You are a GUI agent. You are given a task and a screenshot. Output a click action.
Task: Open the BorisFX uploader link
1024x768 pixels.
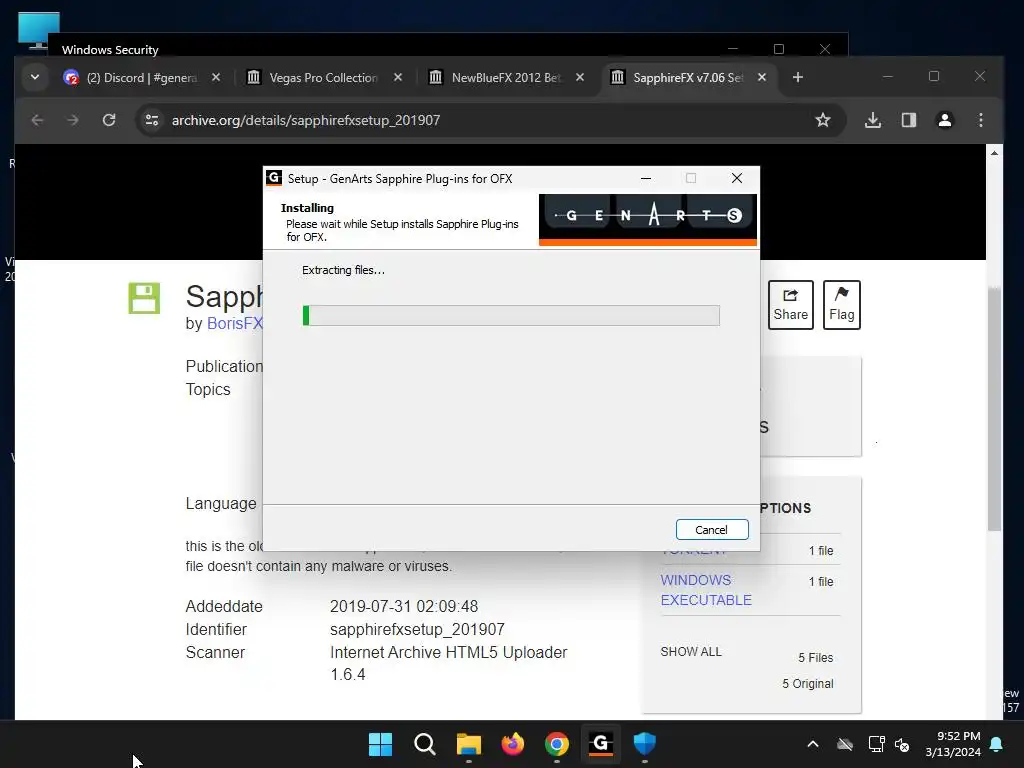click(234, 323)
